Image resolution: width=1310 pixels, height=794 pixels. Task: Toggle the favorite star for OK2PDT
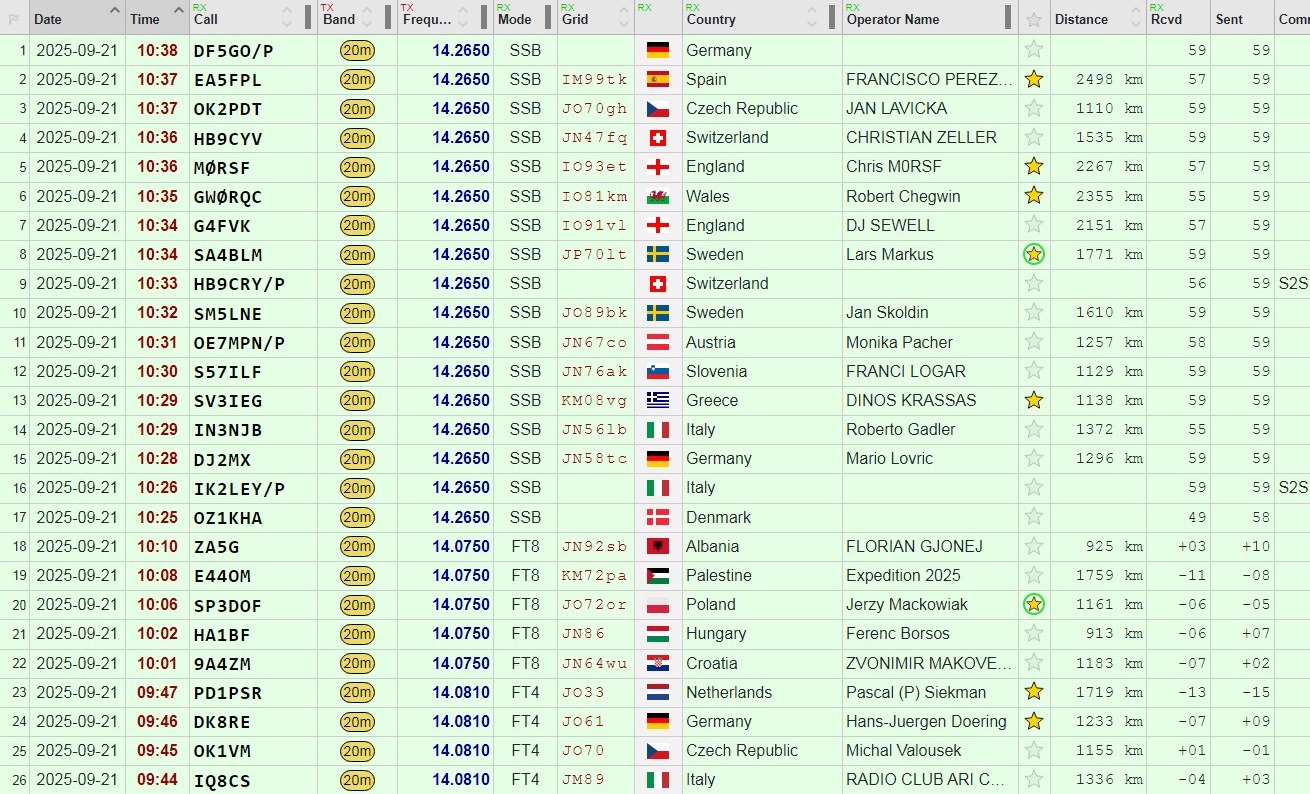click(x=1034, y=108)
